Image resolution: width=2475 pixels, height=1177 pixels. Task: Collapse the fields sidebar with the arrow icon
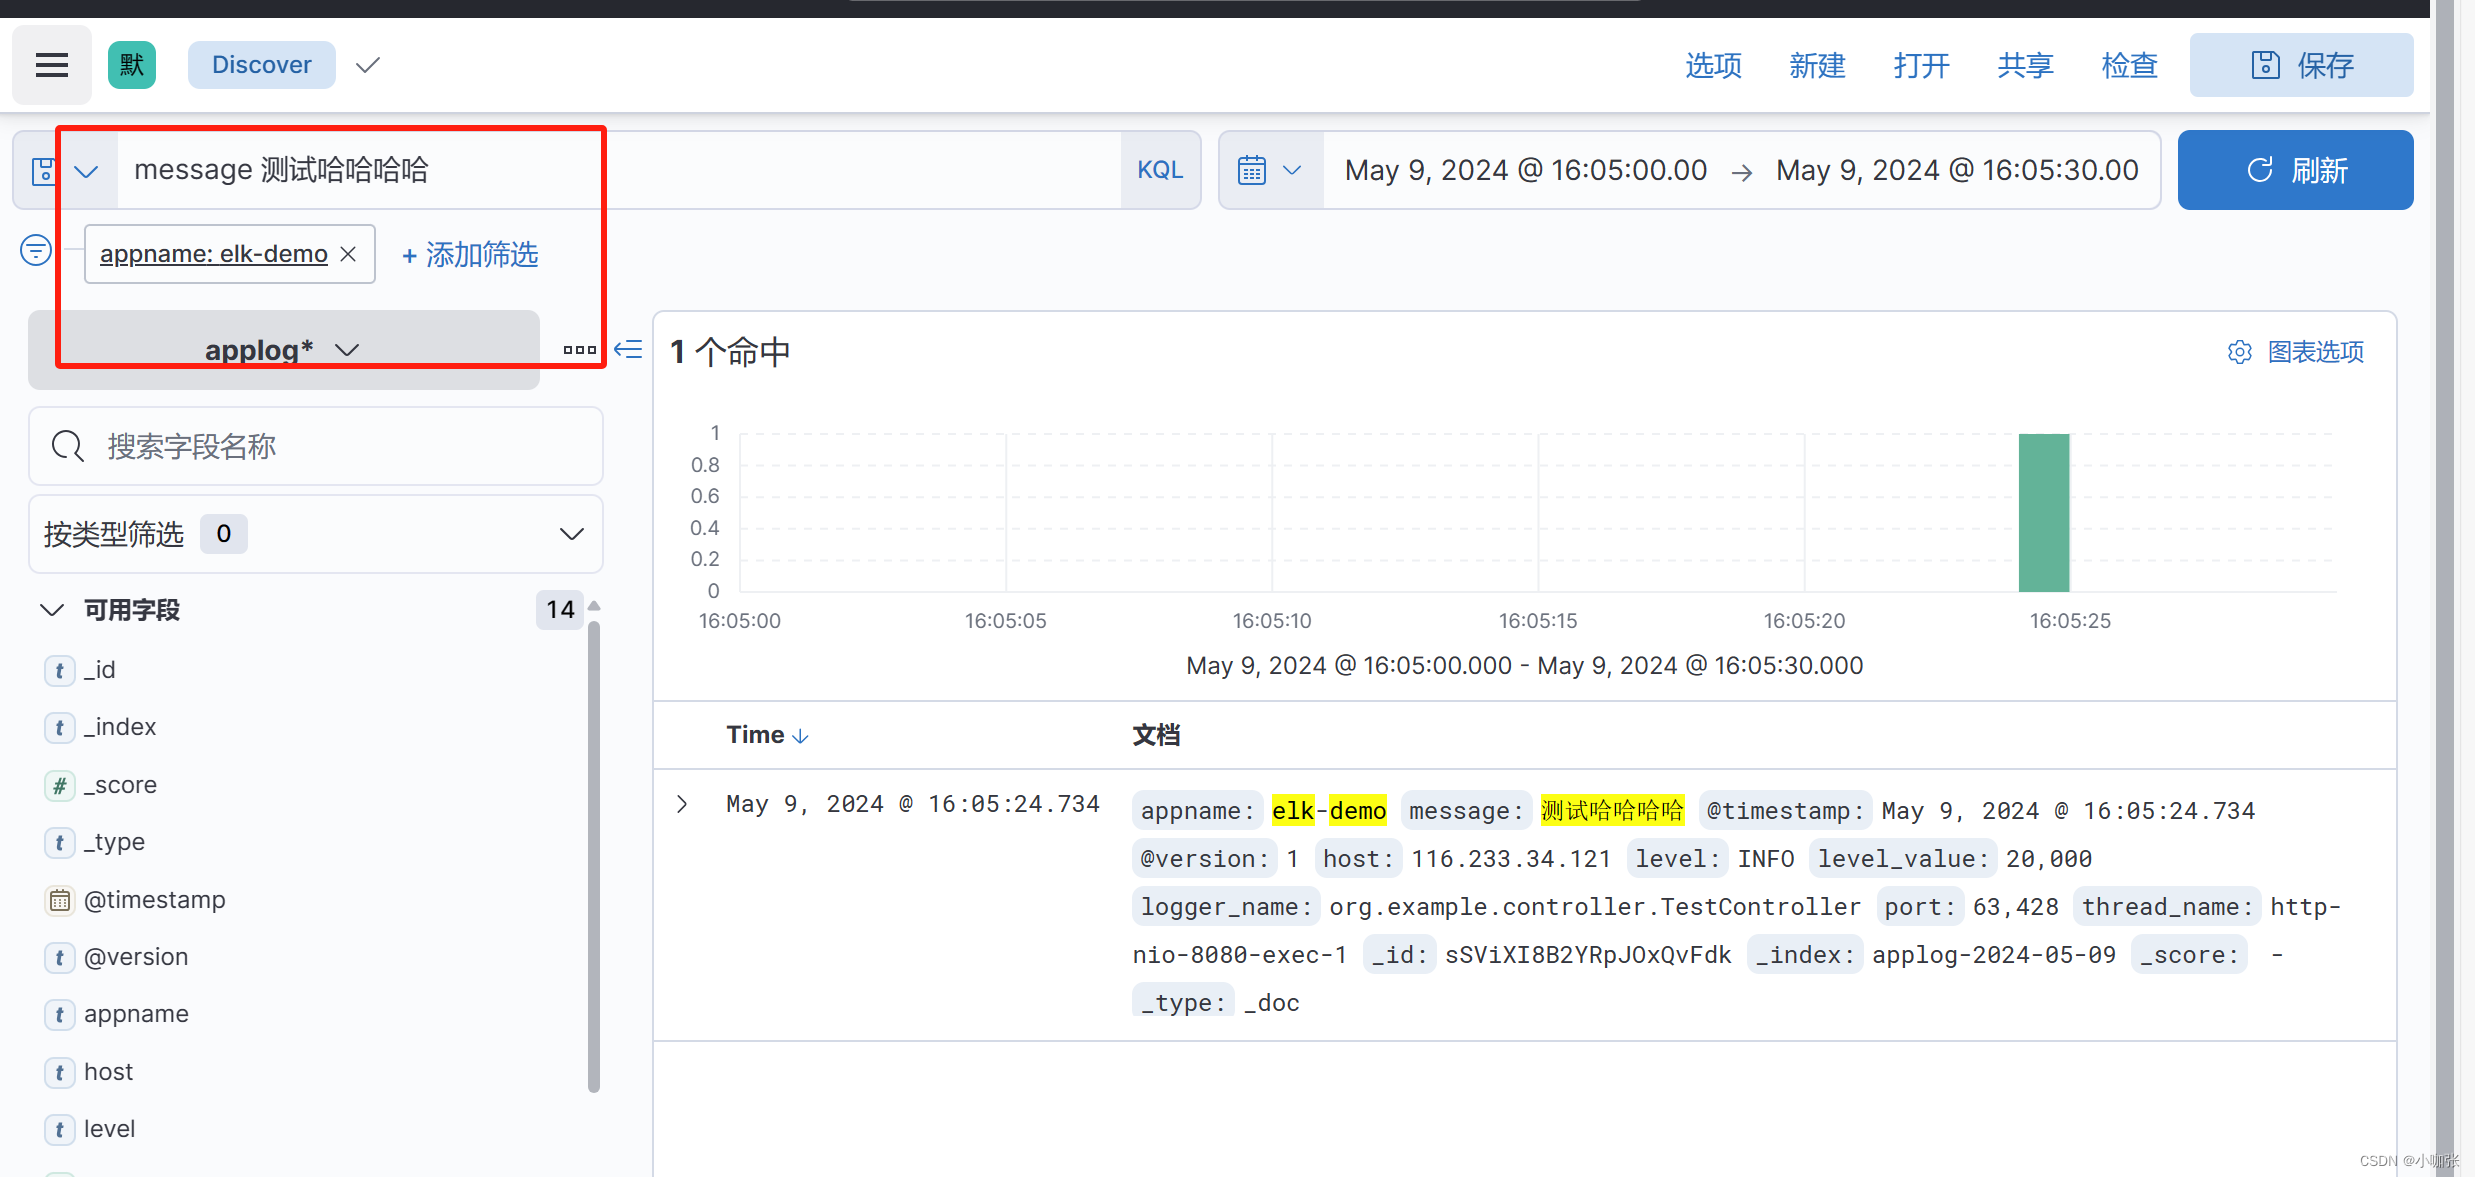(x=628, y=349)
